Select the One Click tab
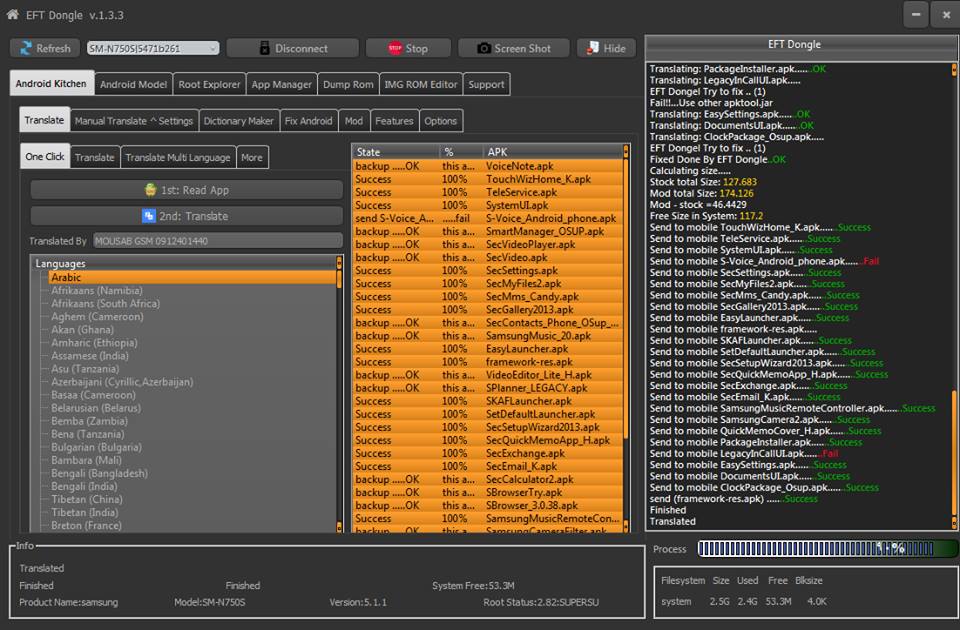Viewport: 960px width, 630px height. 45,156
